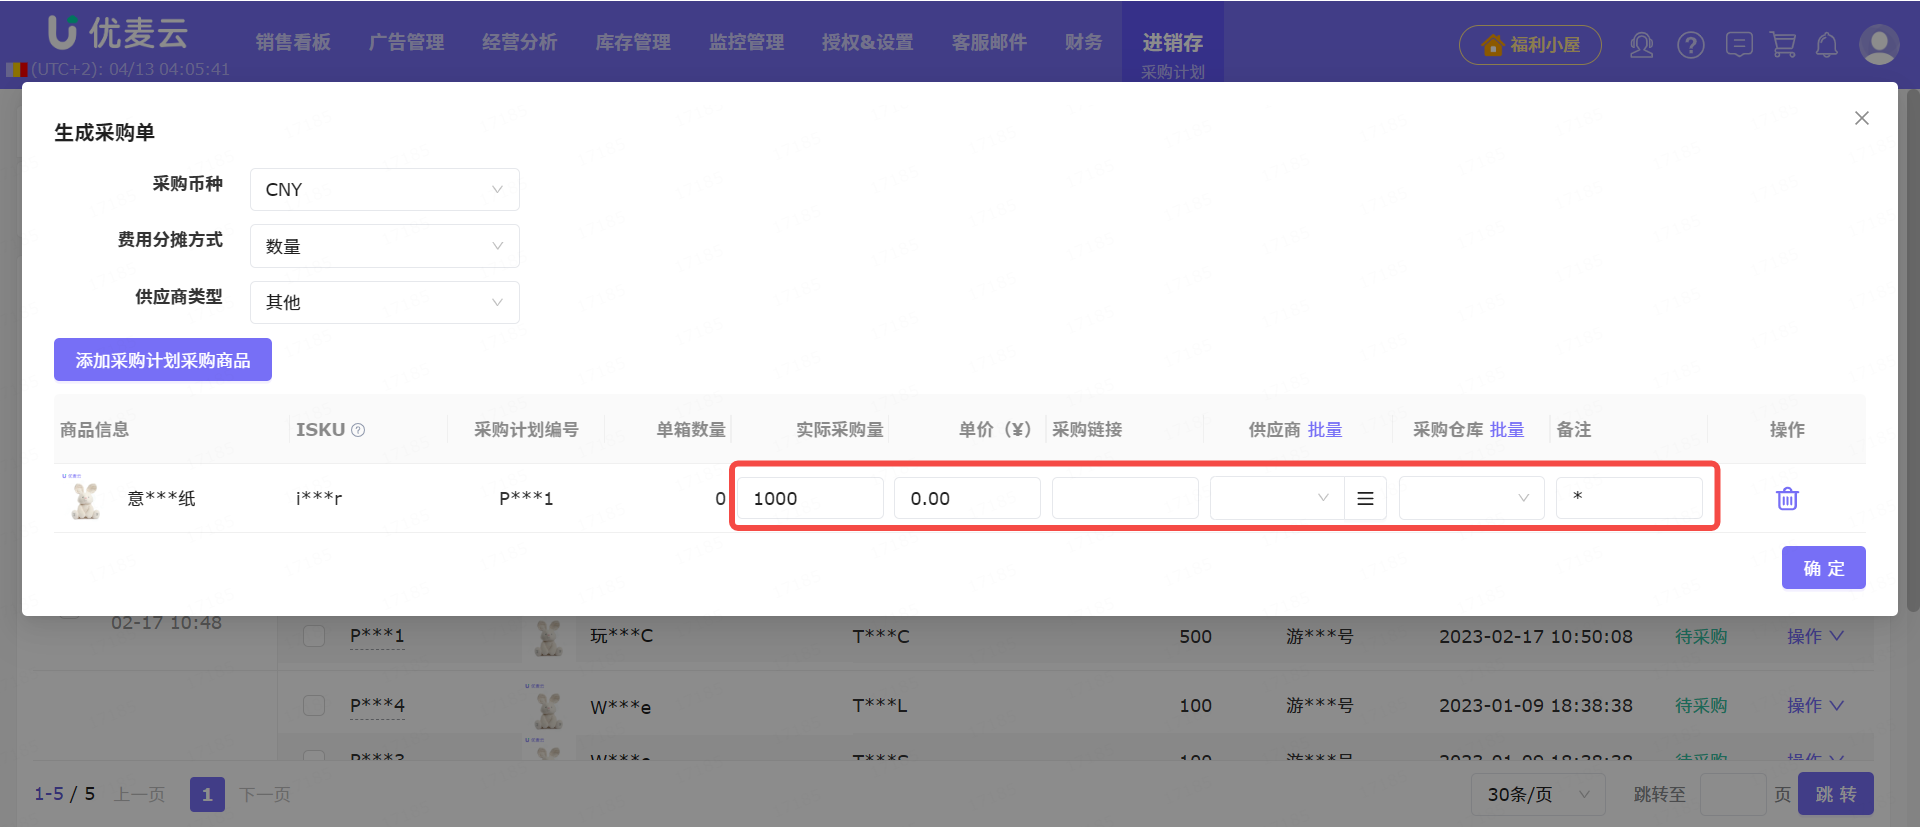Open the shopping cart icon in header
The width and height of the screenshot is (1920, 827).
pos(1783,45)
